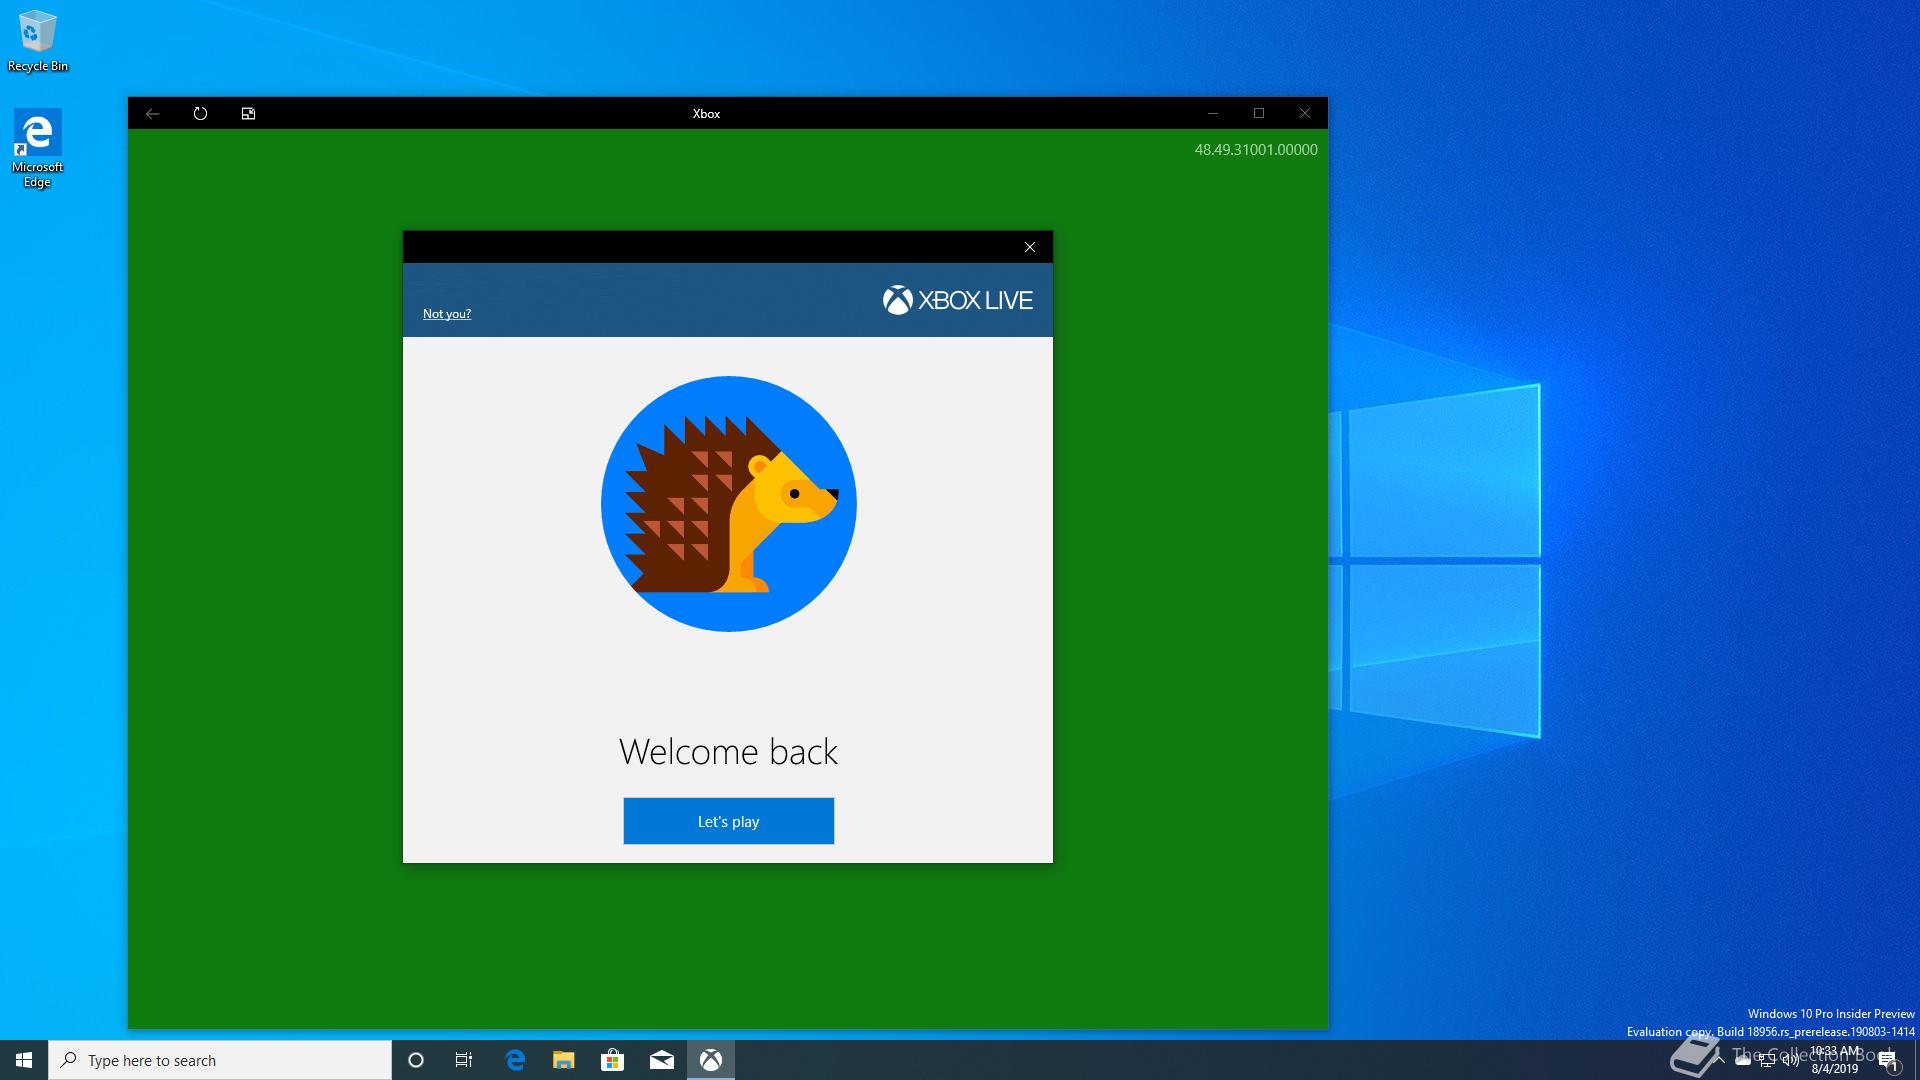Open the clock and date in taskbar

tap(1835, 1060)
